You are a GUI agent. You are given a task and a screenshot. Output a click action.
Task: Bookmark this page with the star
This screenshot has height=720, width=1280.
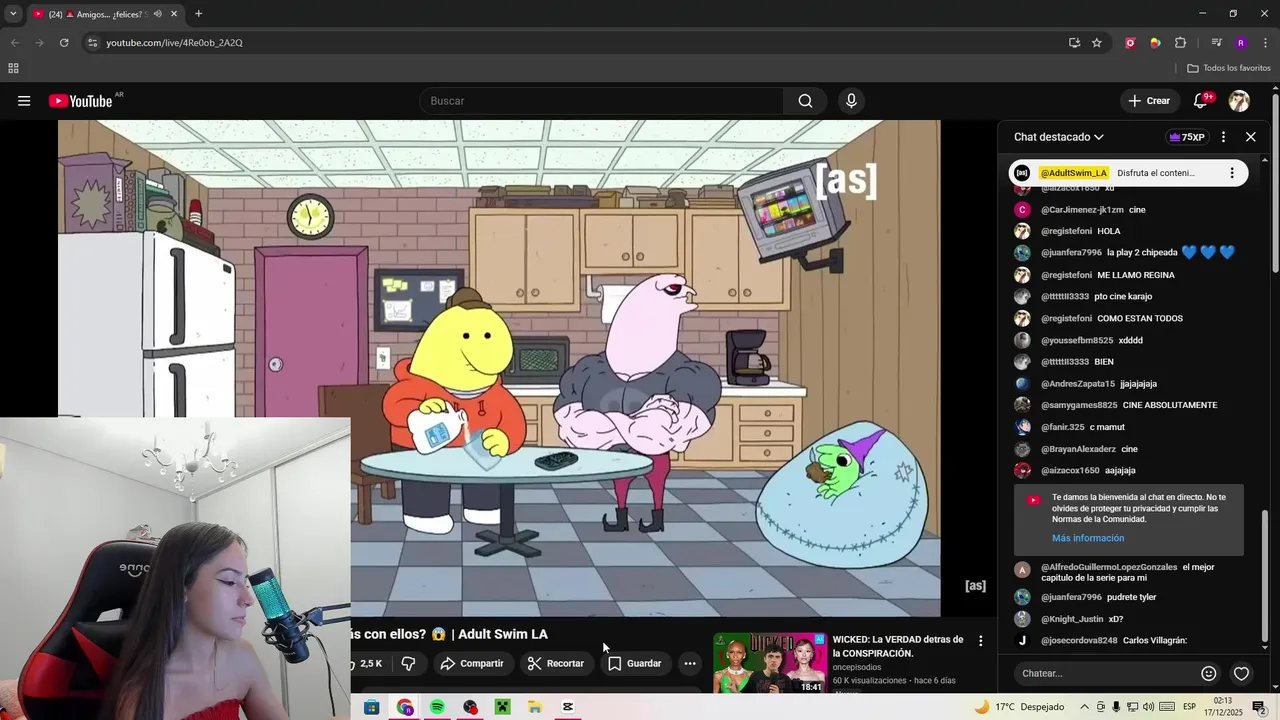tap(1097, 43)
